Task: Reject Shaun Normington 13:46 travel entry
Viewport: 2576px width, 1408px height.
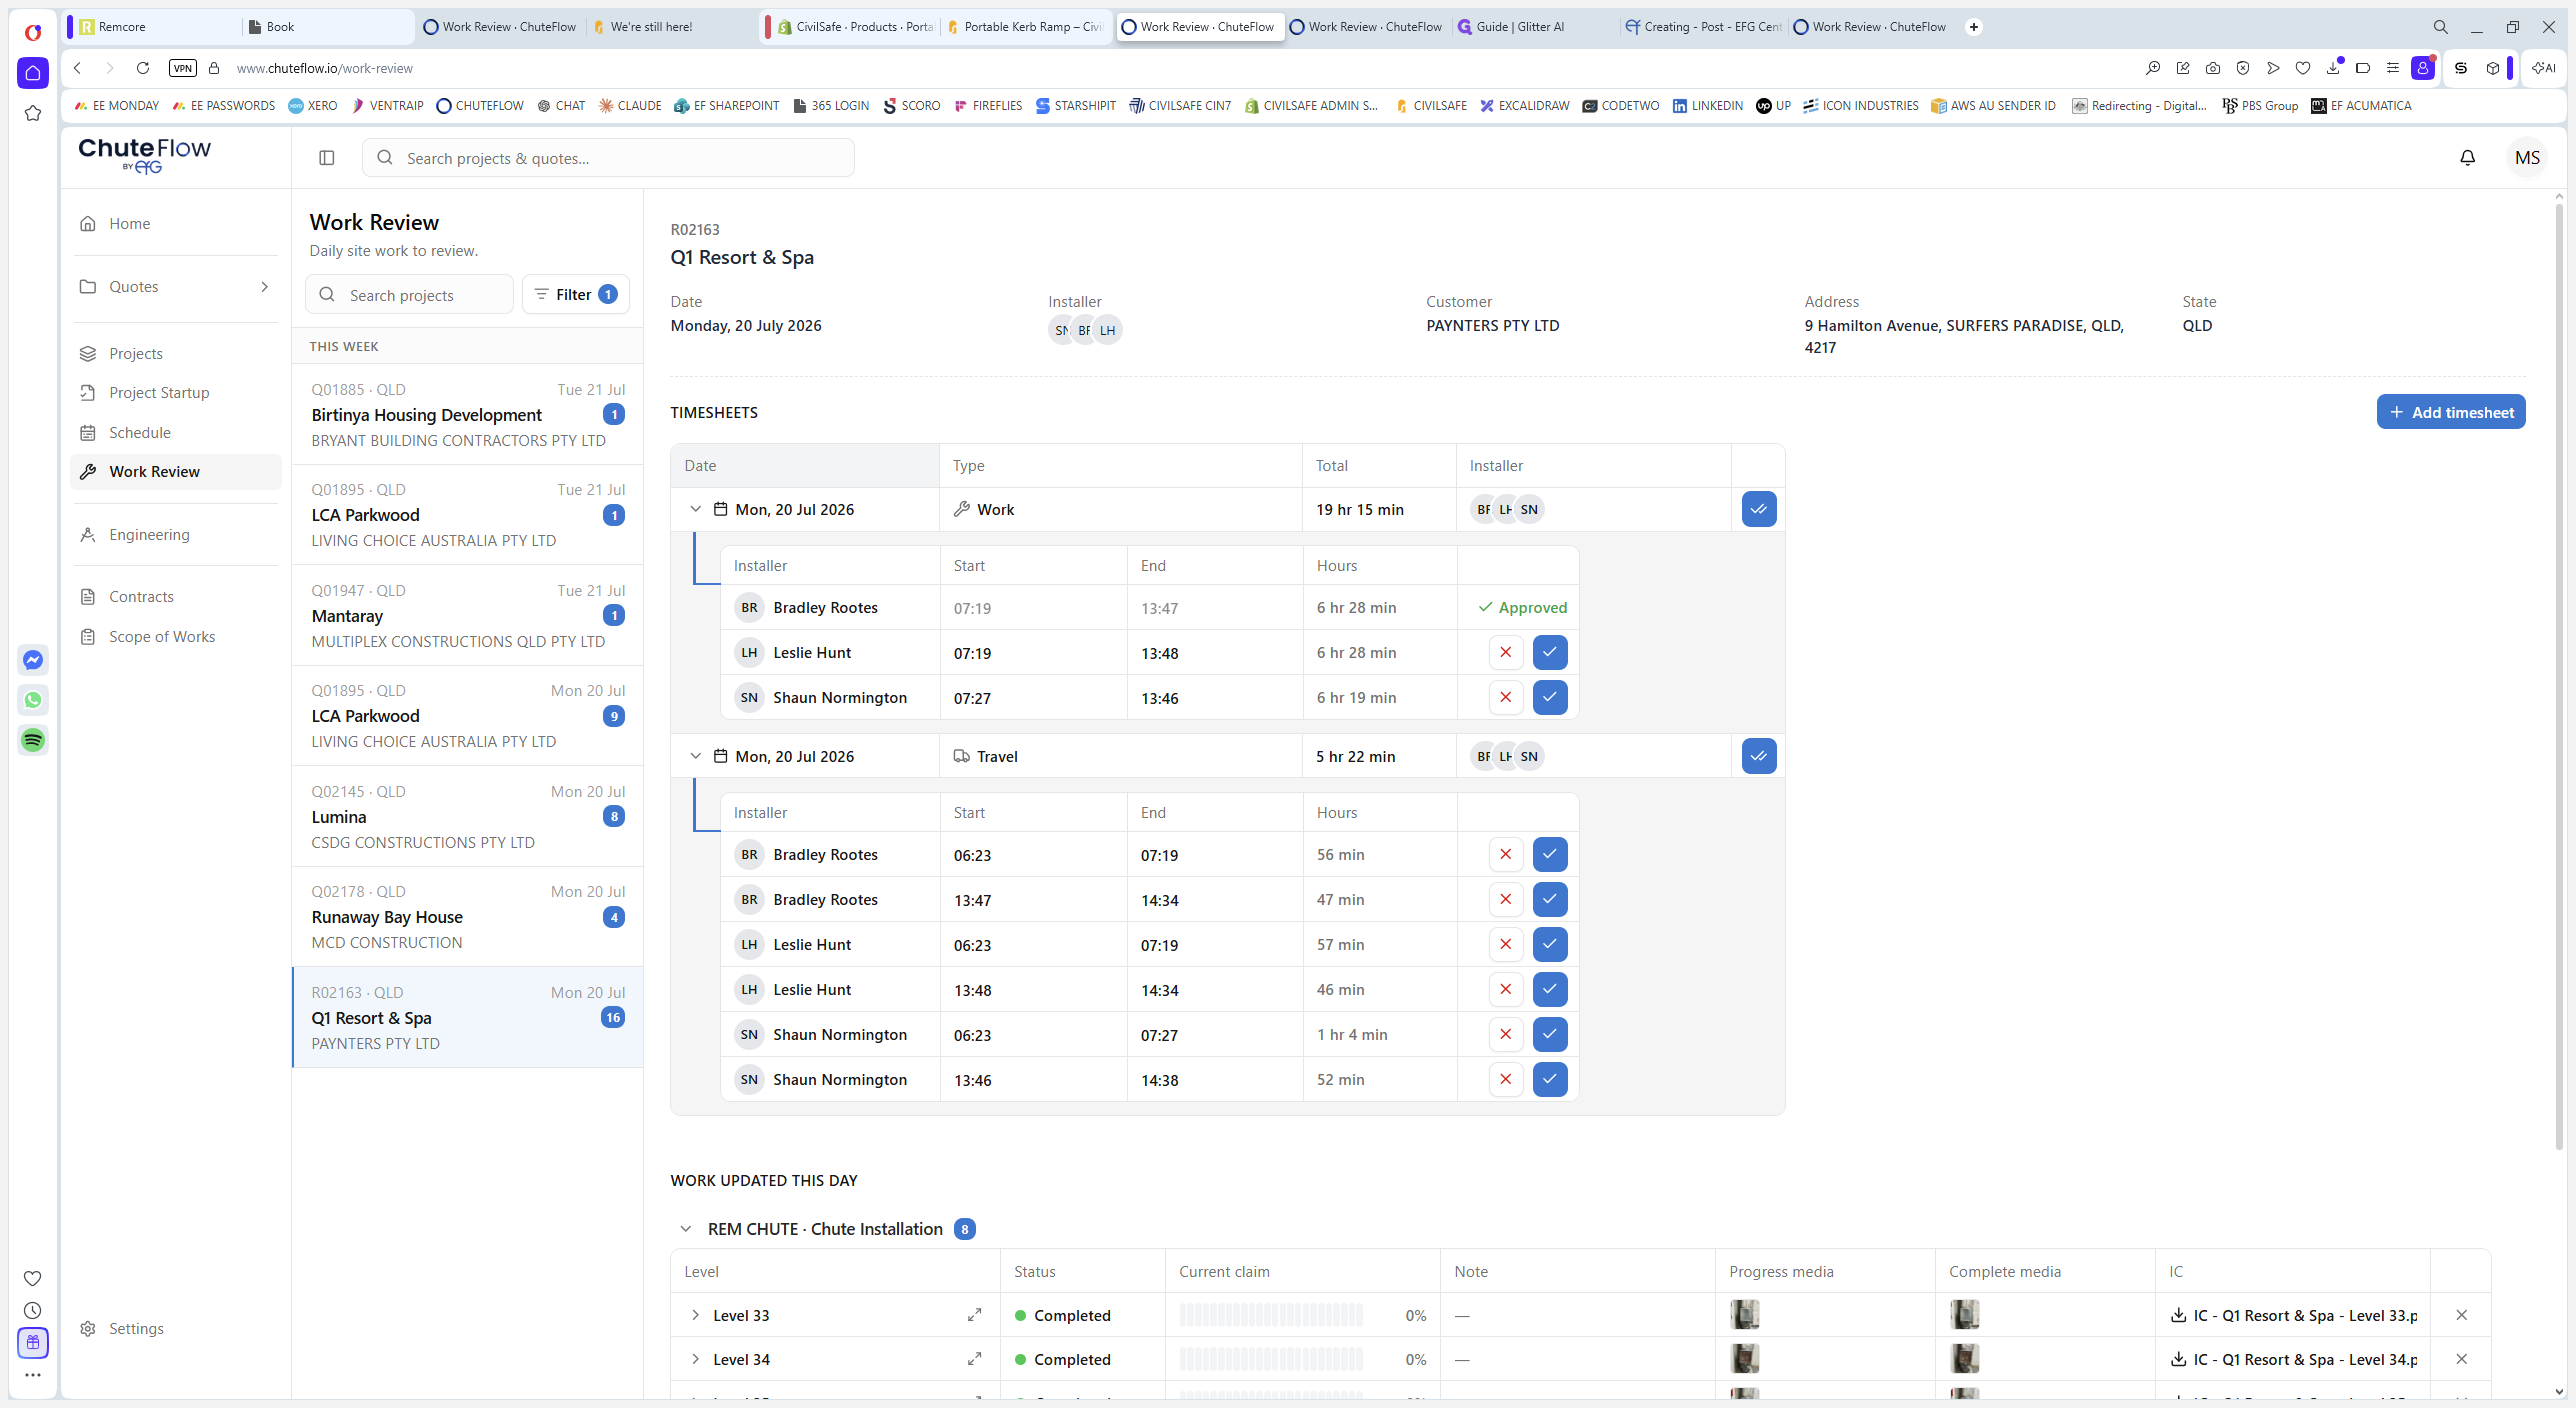Action: tap(1505, 1079)
